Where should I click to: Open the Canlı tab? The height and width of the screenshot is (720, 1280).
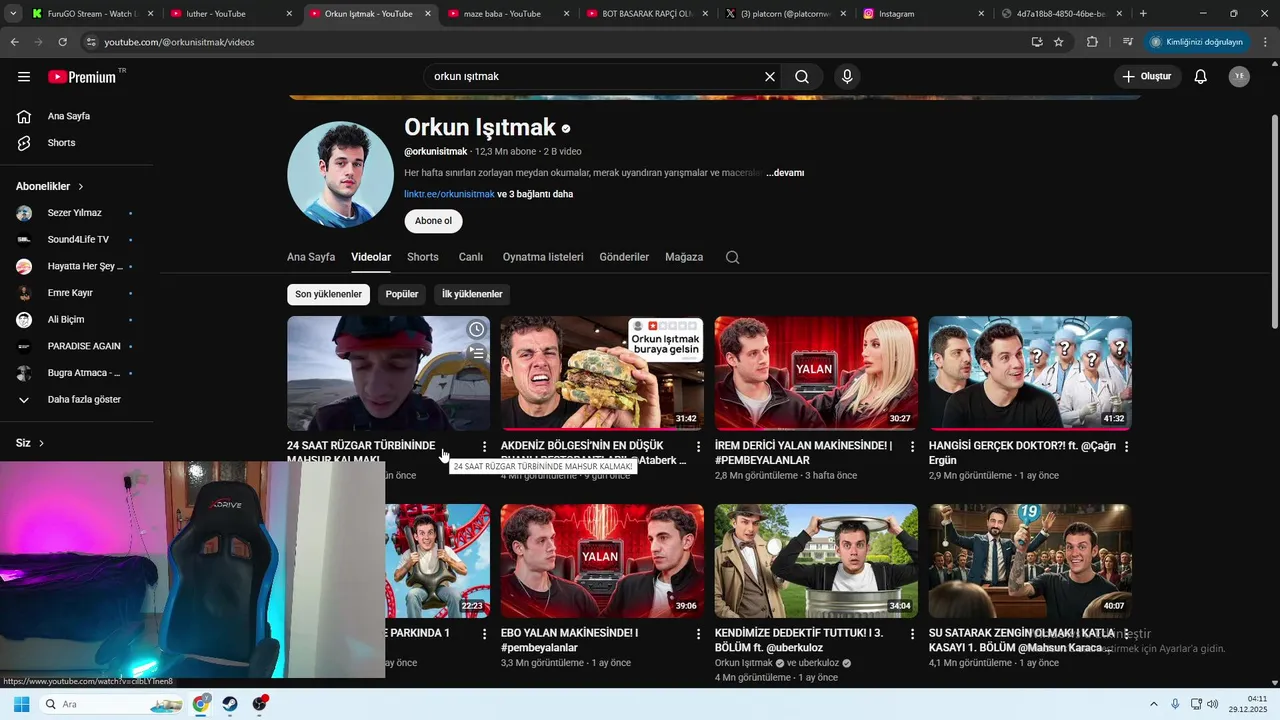pyautogui.click(x=471, y=257)
